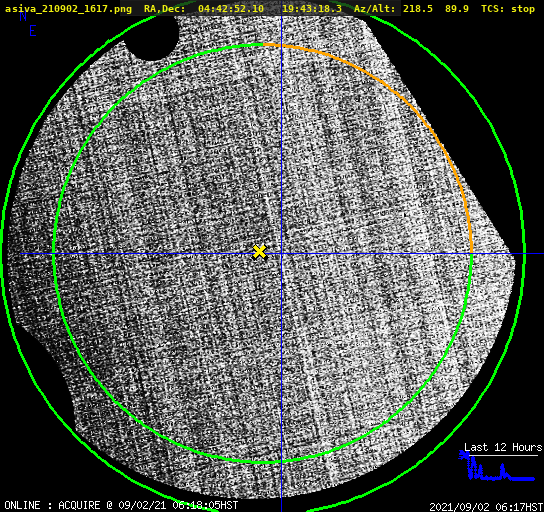Click where horizontal line meets inner green circle right
This screenshot has width=544, height=512.
click(471, 254)
